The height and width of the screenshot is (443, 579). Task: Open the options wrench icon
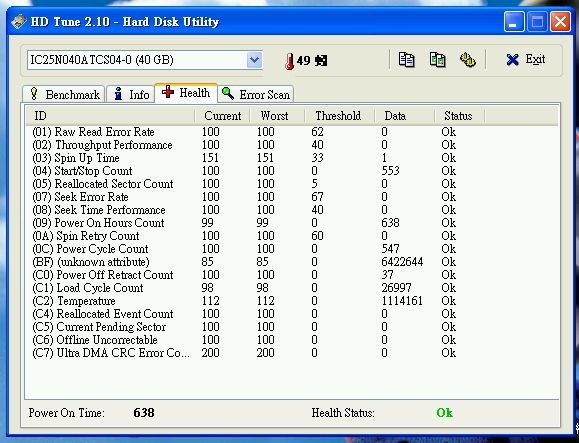(x=467, y=60)
